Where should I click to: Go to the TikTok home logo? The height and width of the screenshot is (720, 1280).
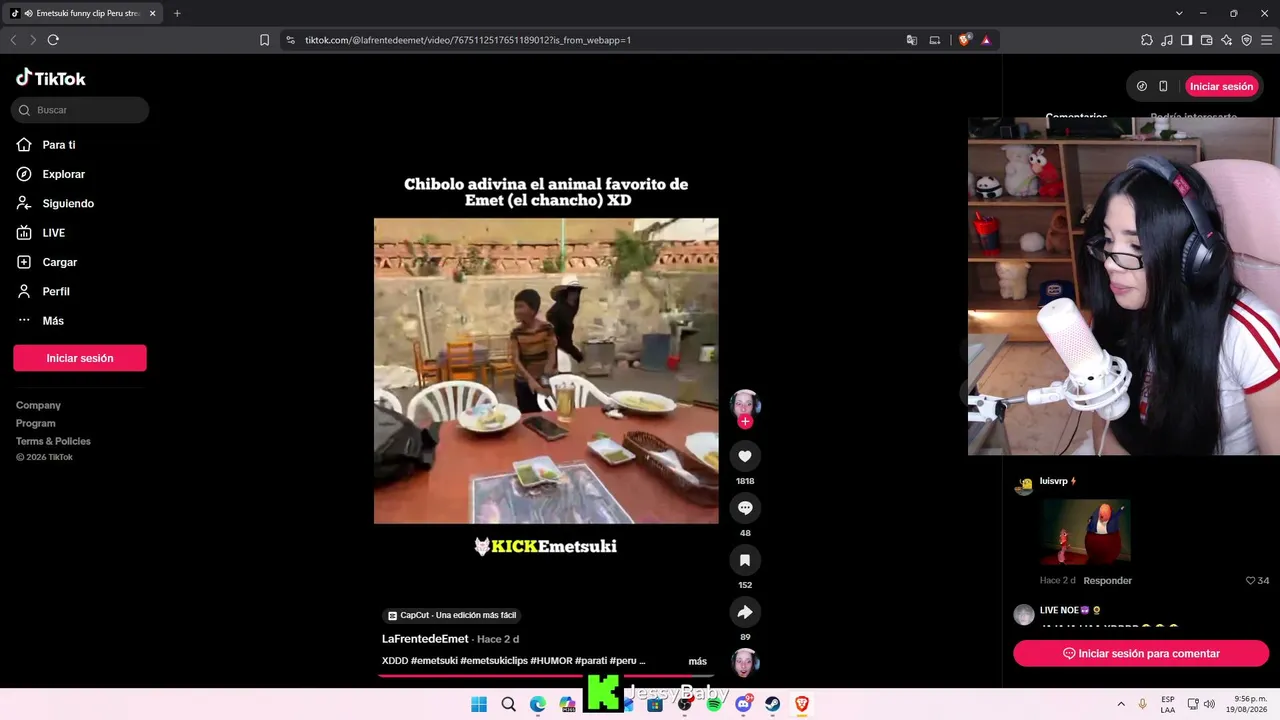point(51,78)
